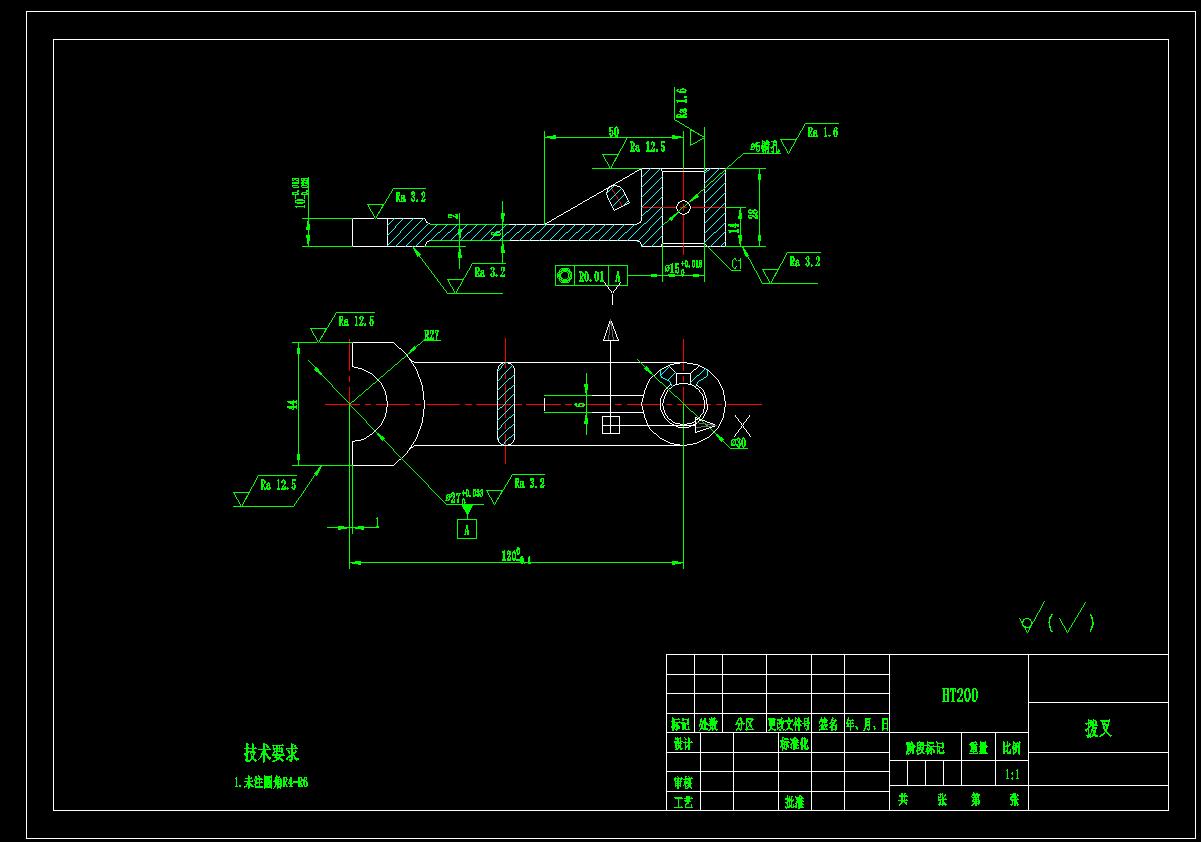Click the 共 text in sheet count row
1201x842 pixels.
coord(903,800)
